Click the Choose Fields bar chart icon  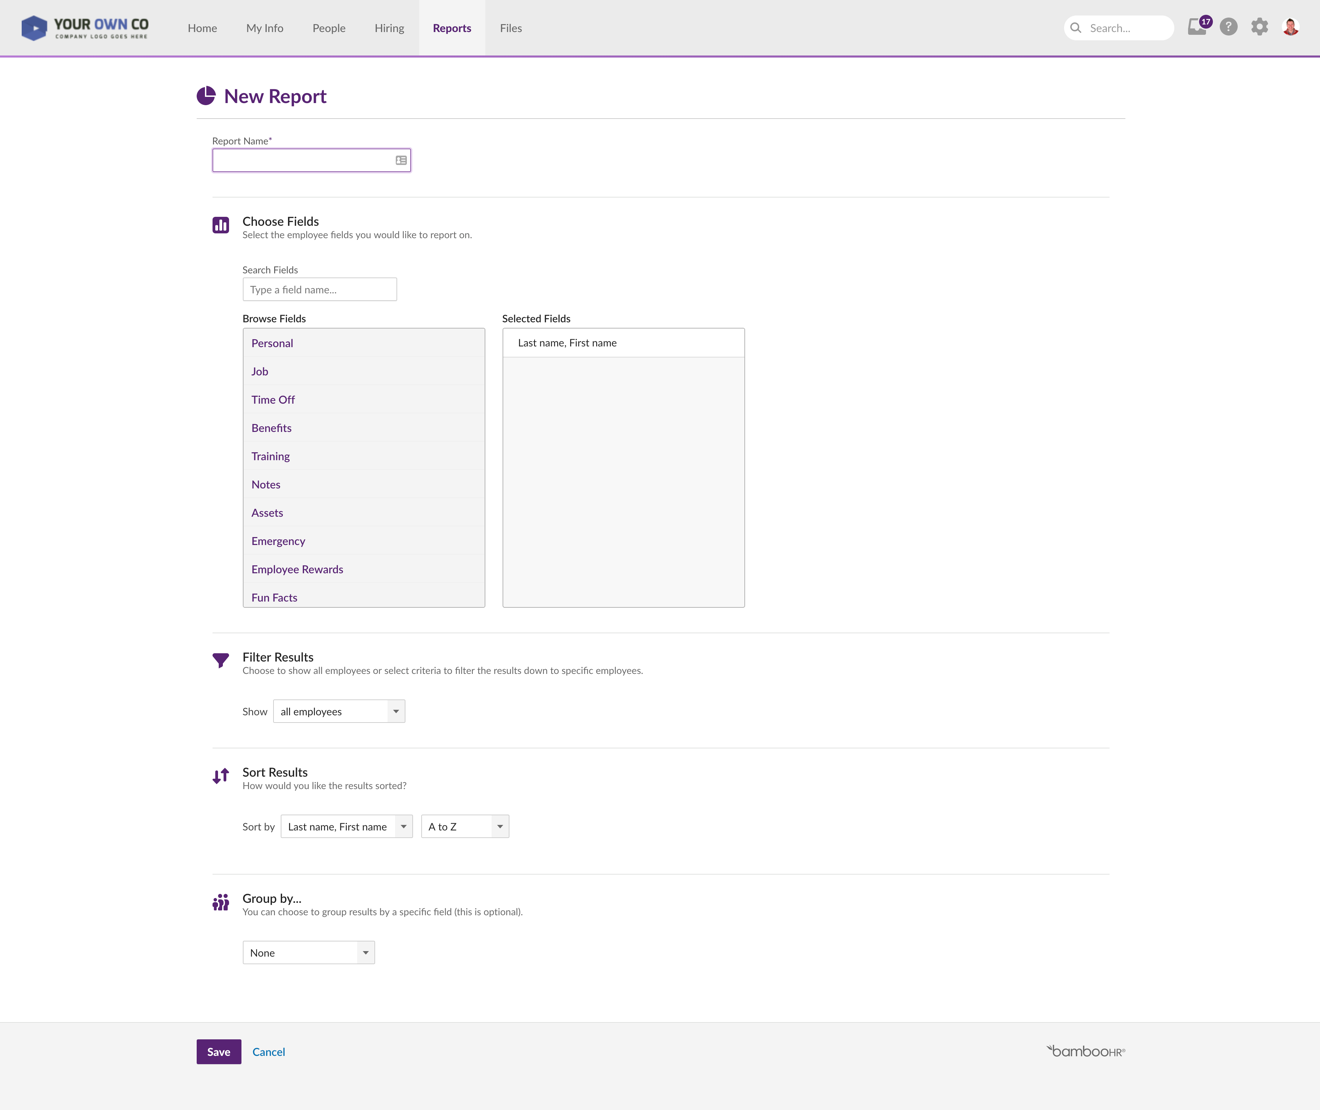tap(221, 225)
